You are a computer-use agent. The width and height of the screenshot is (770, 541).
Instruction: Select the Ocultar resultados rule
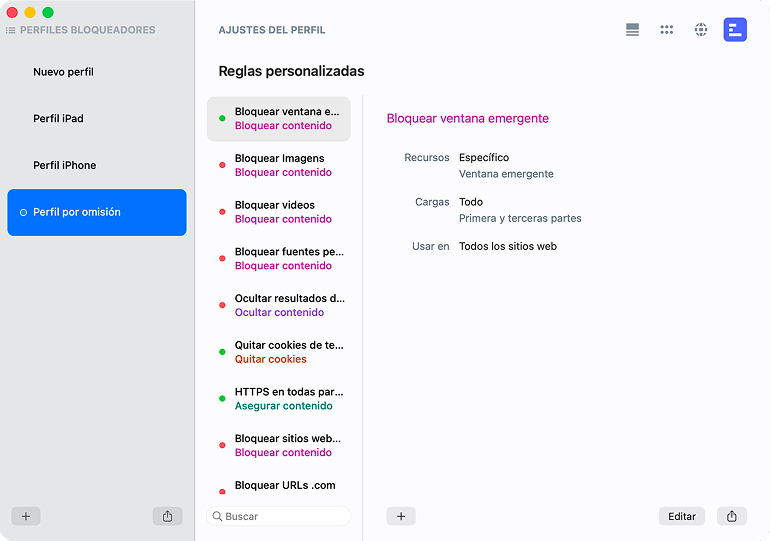(289, 305)
